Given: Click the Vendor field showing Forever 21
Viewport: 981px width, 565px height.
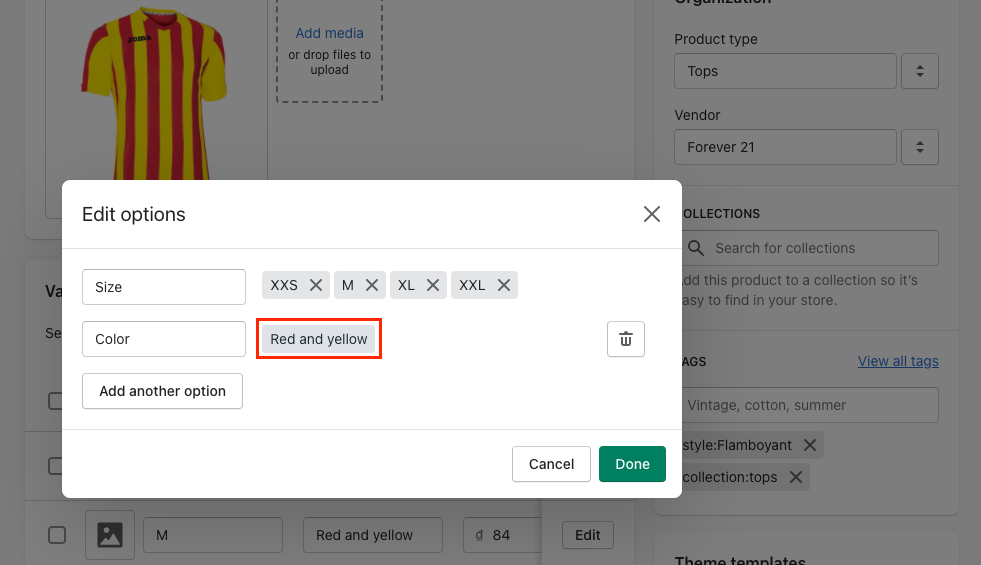Looking at the screenshot, I should click(785, 147).
